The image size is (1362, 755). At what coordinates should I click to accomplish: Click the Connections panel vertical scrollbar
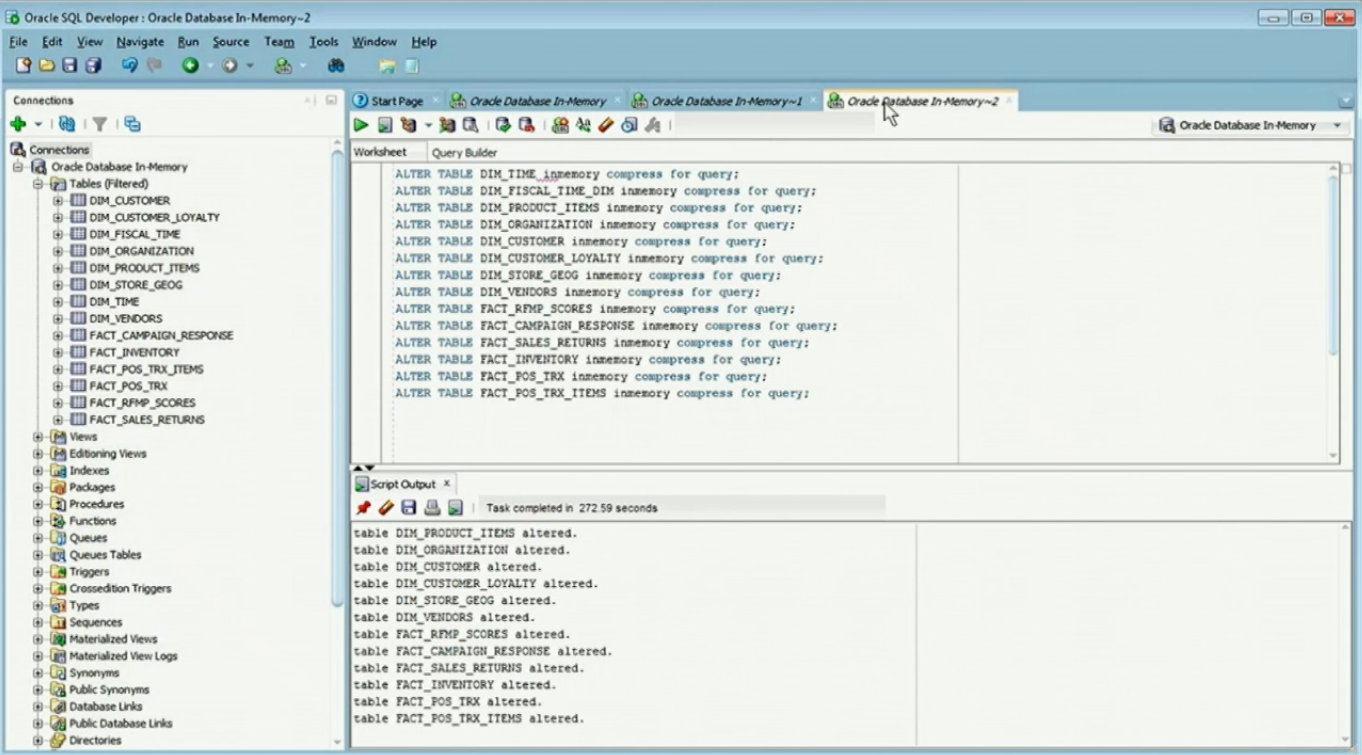(337, 380)
